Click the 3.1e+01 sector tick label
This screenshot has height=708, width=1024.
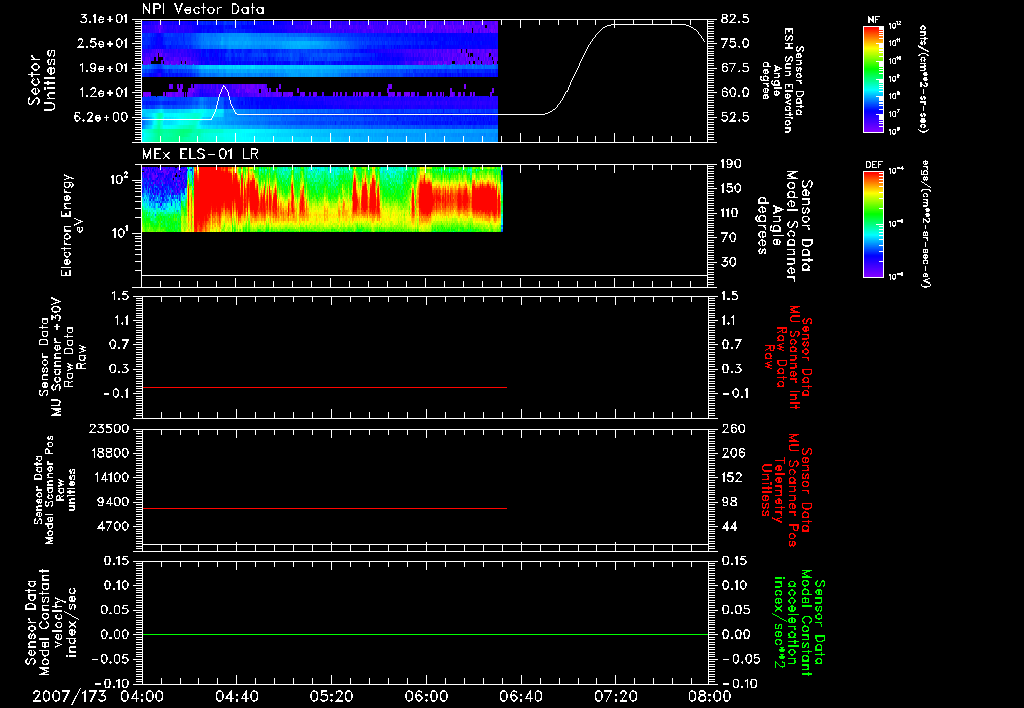click(x=106, y=19)
